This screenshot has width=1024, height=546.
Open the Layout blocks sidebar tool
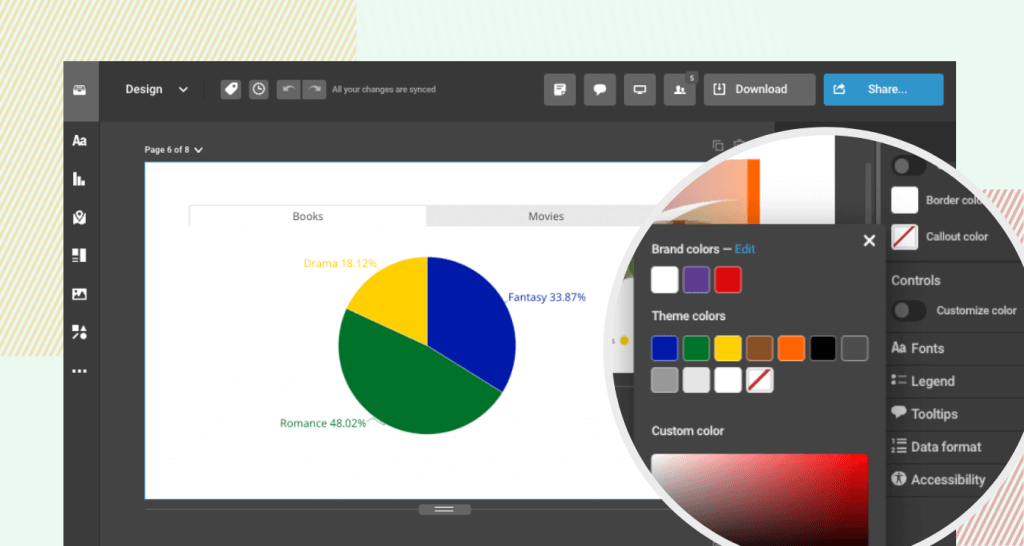tap(80, 255)
